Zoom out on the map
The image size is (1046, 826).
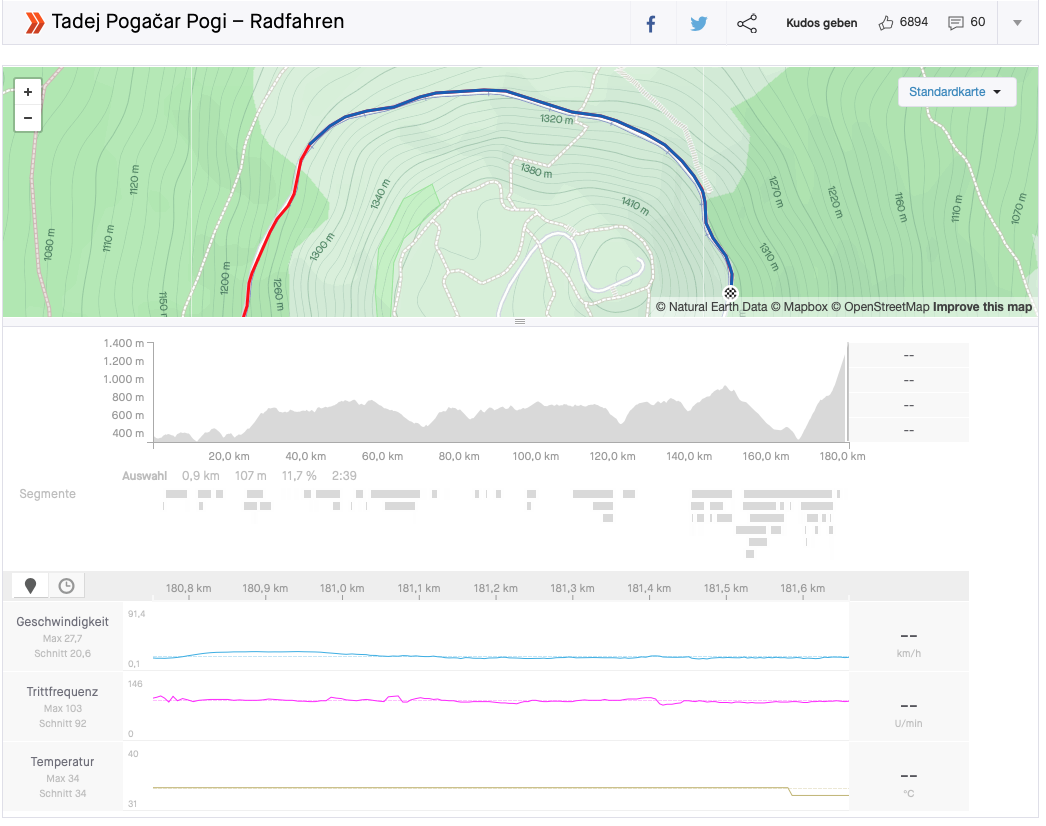(28, 118)
